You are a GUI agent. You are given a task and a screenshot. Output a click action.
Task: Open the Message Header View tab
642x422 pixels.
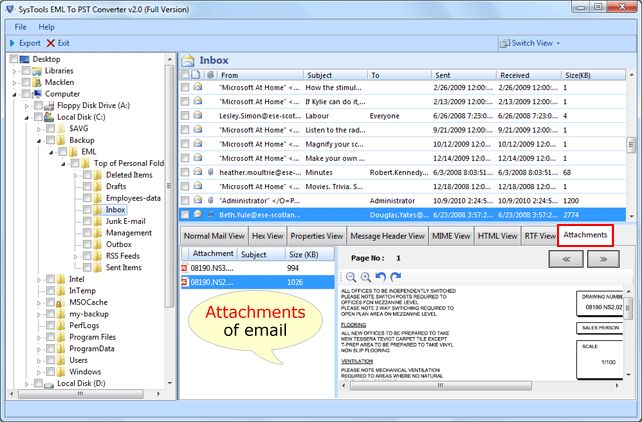pyautogui.click(x=387, y=236)
